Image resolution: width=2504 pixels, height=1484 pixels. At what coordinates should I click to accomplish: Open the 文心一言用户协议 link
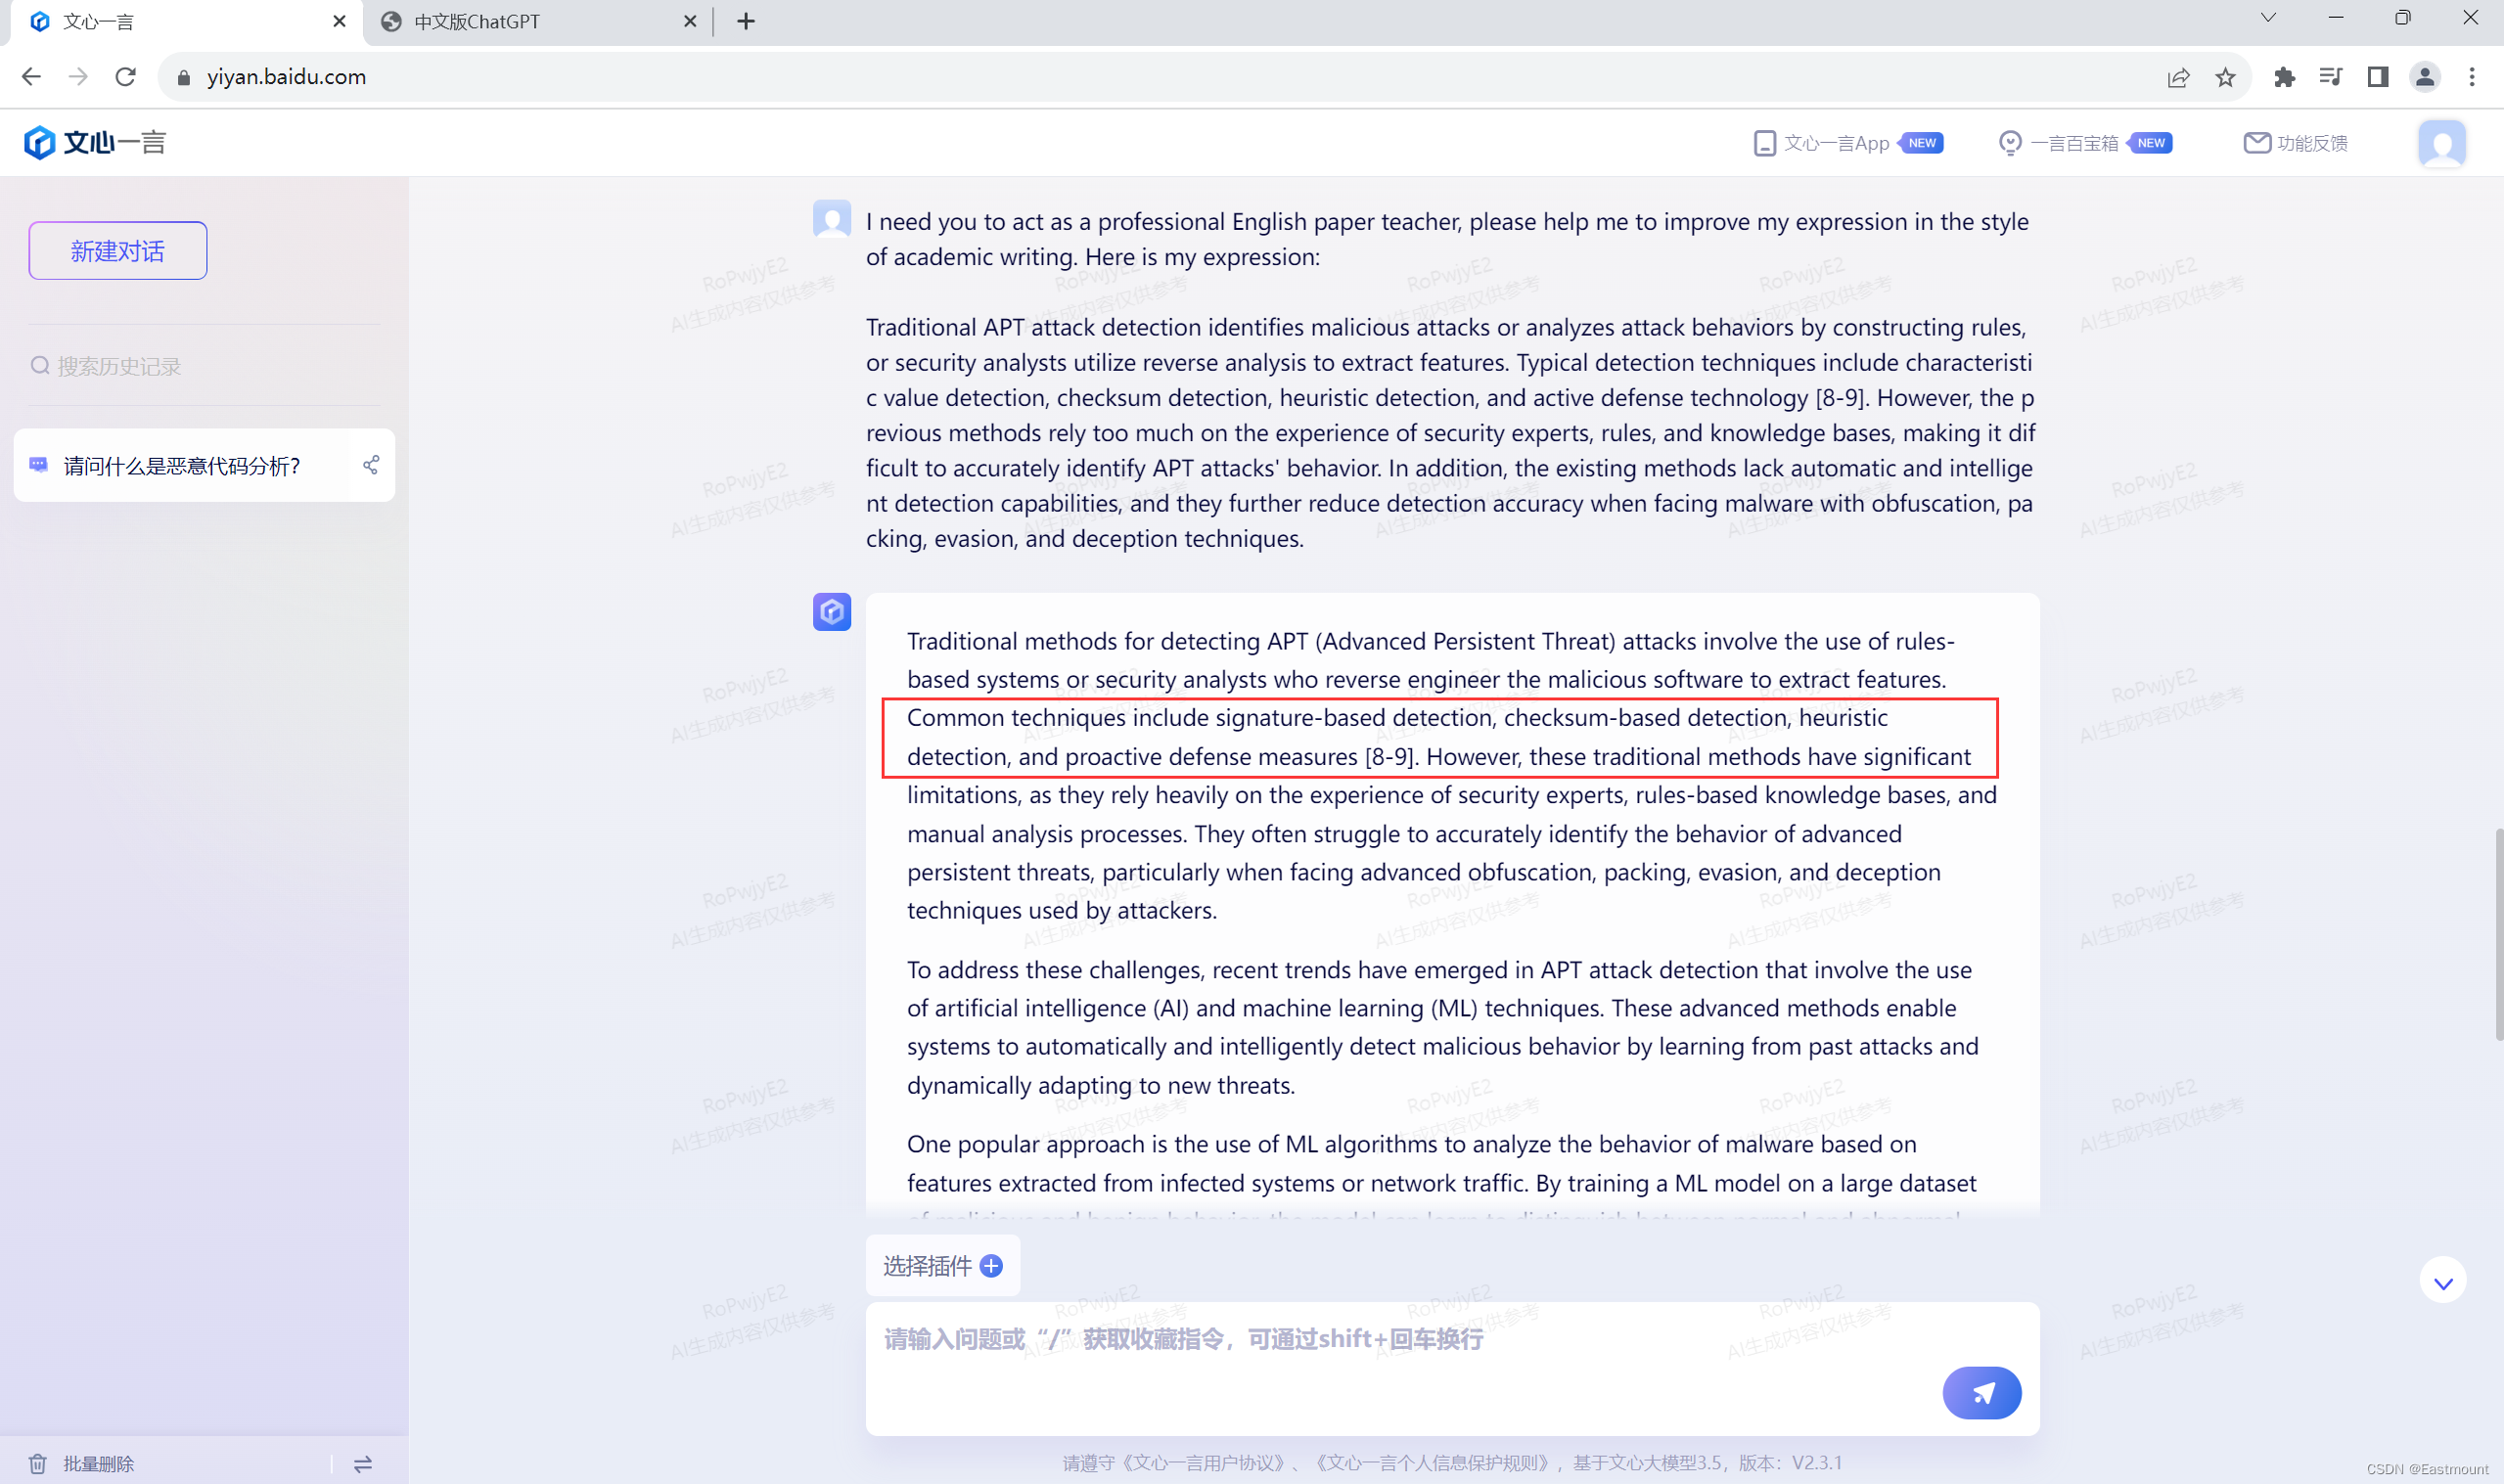coord(1204,1462)
